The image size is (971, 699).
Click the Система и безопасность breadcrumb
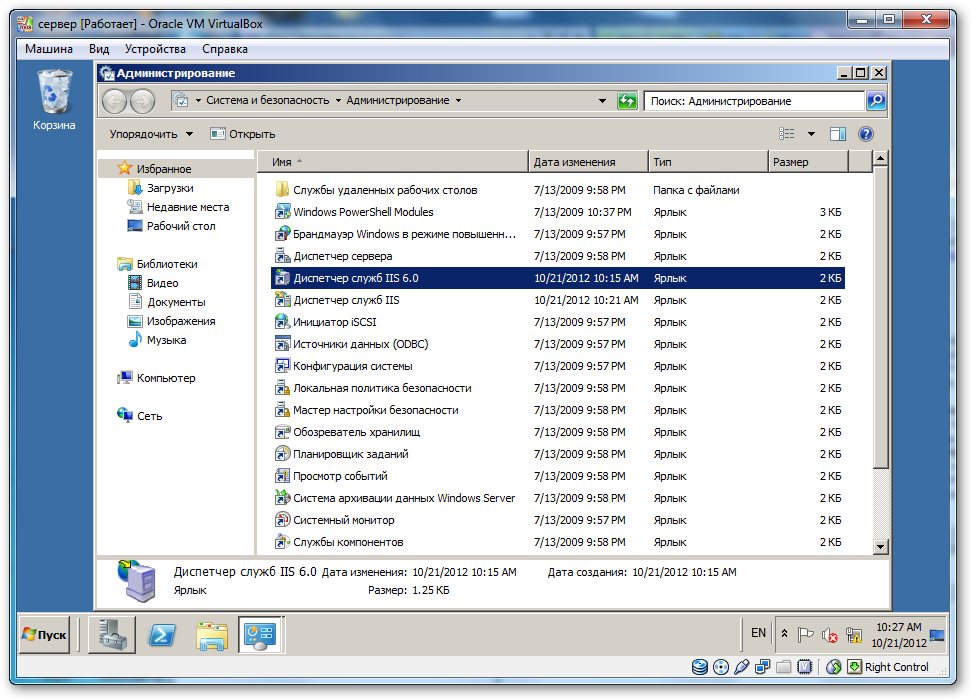pos(268,100)
